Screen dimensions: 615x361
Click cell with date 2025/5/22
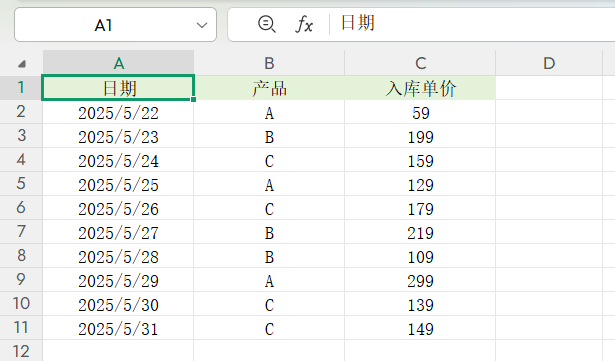coord(118,113)
